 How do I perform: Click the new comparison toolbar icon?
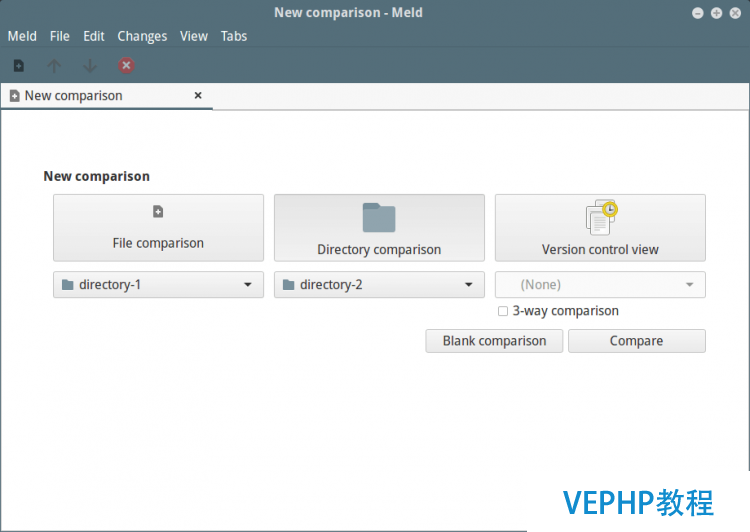pyautogui.click(x=19, y=66)
